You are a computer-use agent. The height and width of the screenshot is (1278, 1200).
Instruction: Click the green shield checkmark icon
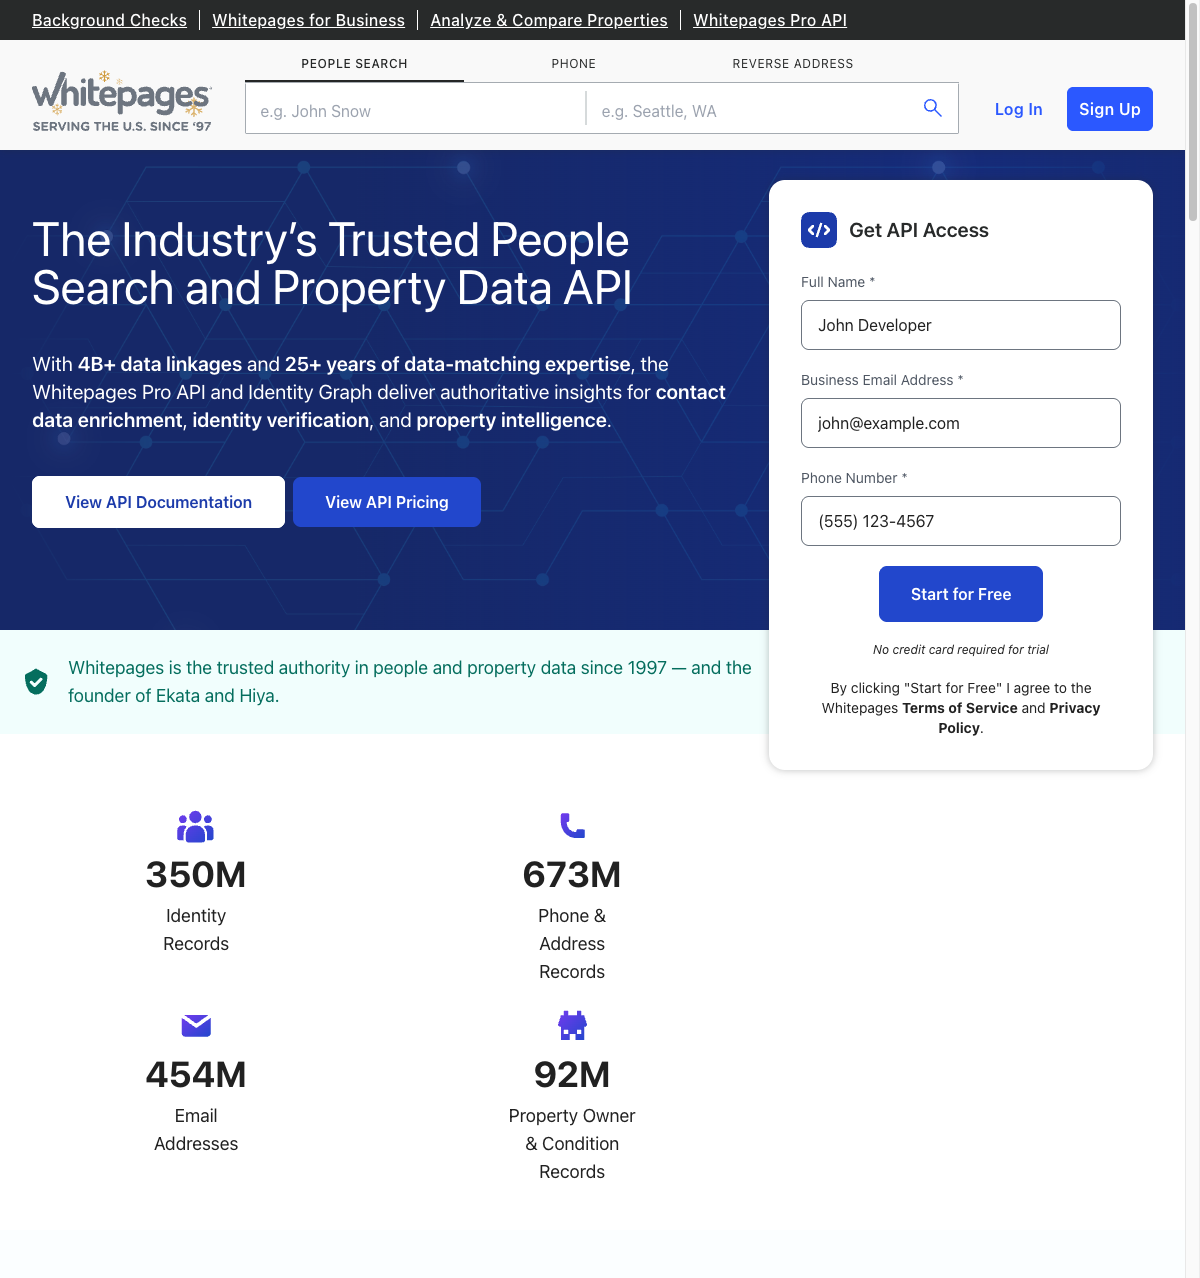click(36, 682)
